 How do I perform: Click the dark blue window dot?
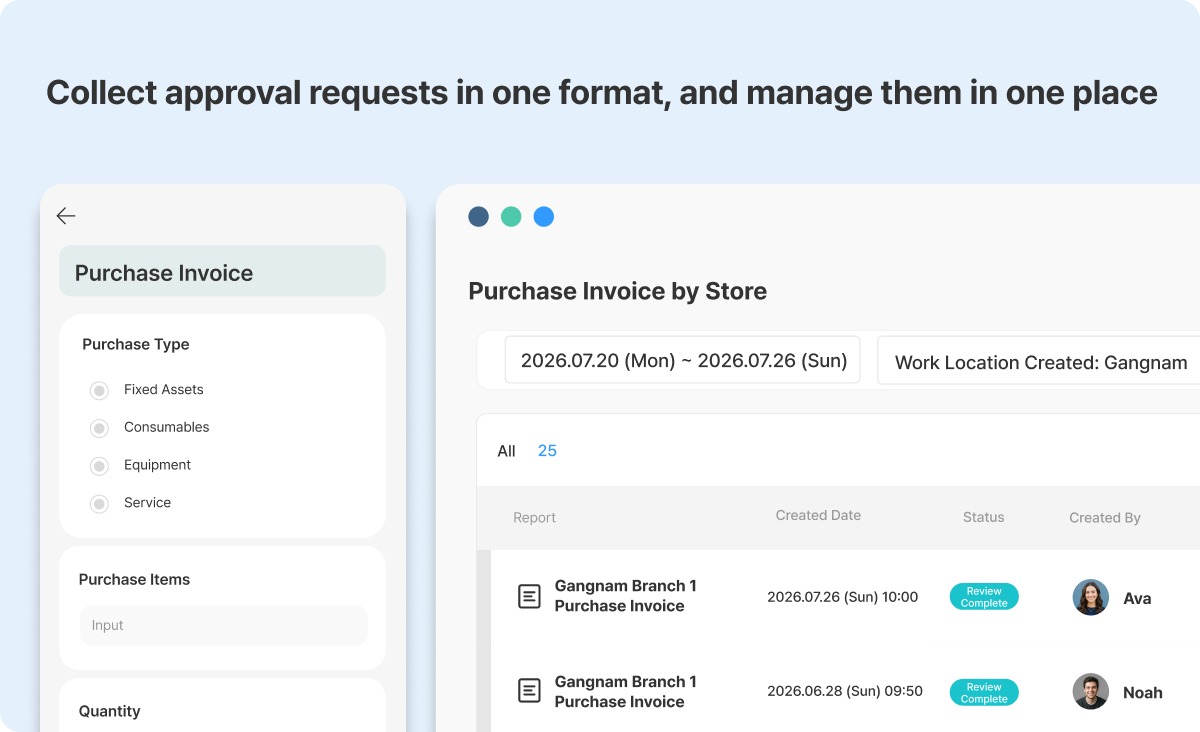[479, 216]
